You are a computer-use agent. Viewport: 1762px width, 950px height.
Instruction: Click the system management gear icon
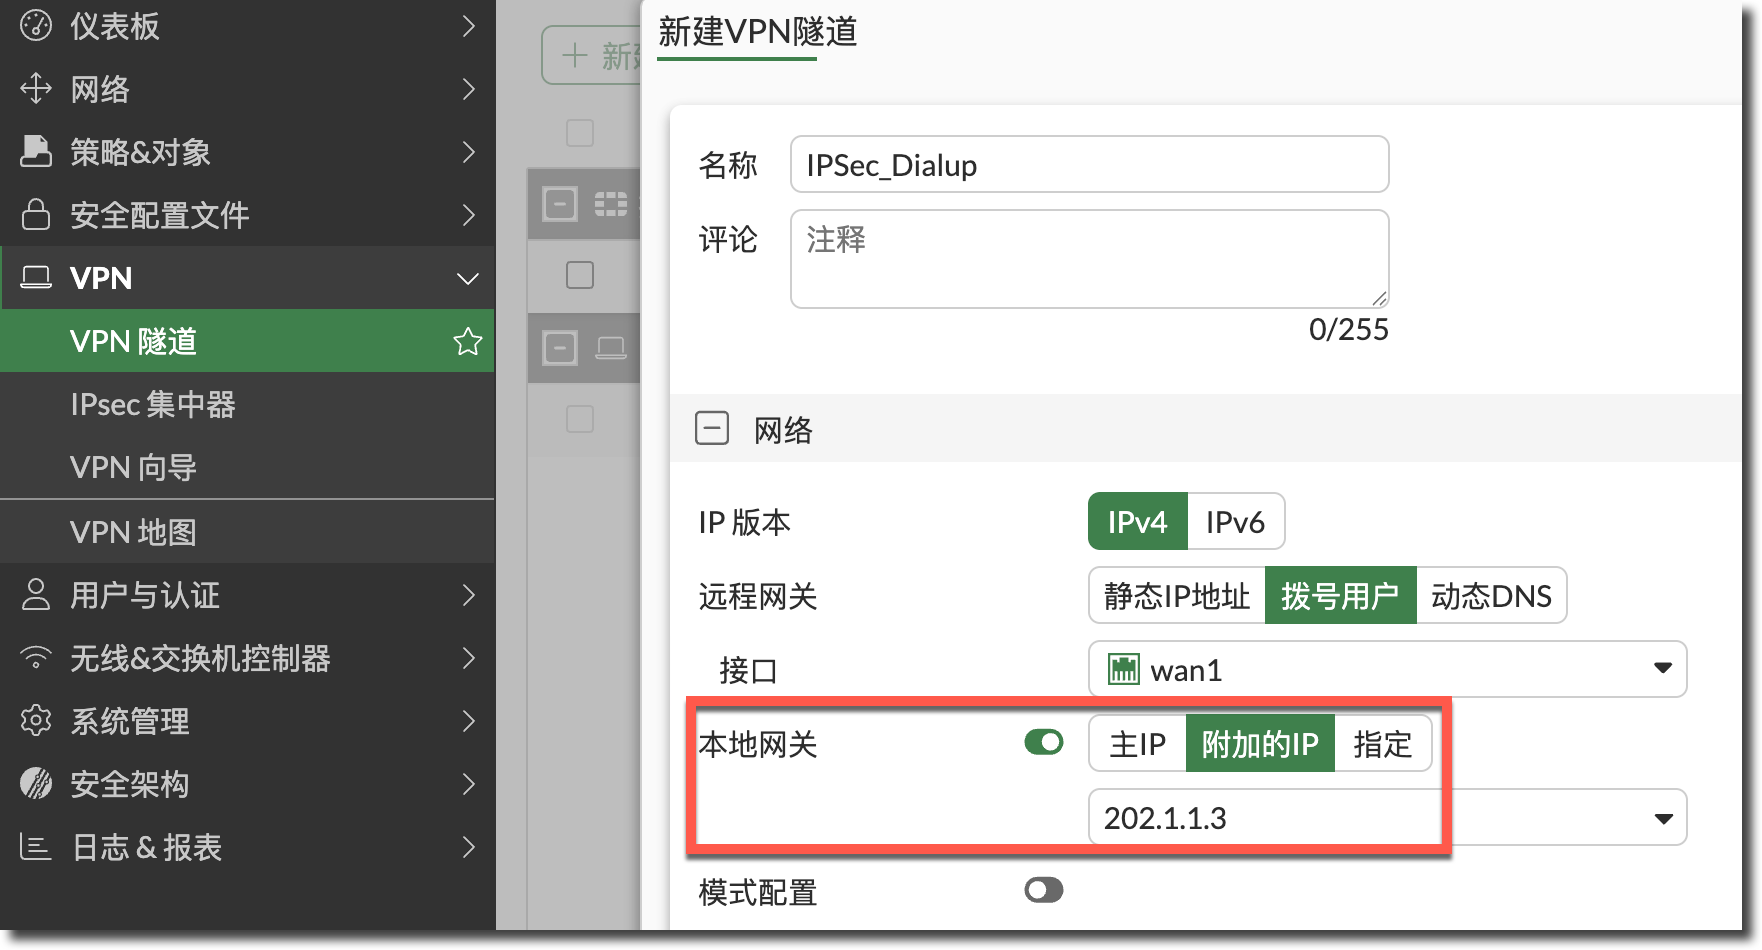pyautogui.click(x=36, y=721)
